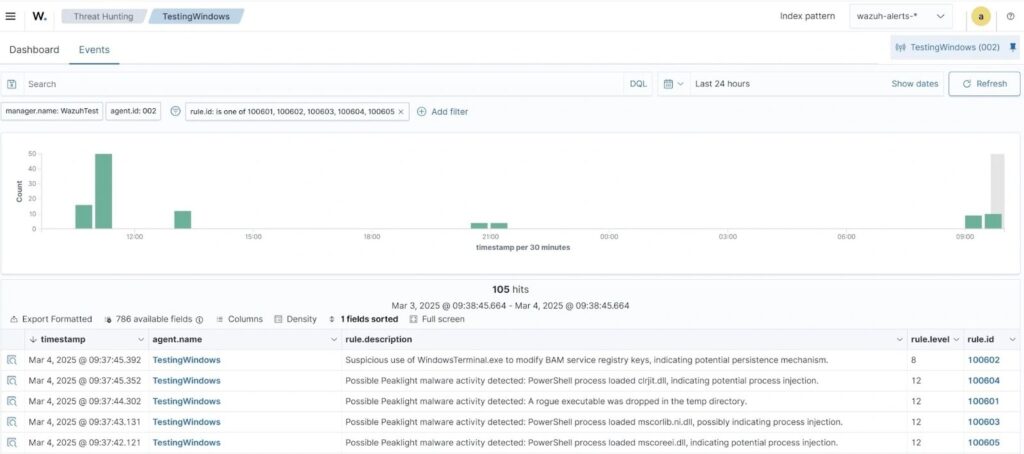Click Export Formatted
Screen dimensions: 1024x454
[51, 319]
